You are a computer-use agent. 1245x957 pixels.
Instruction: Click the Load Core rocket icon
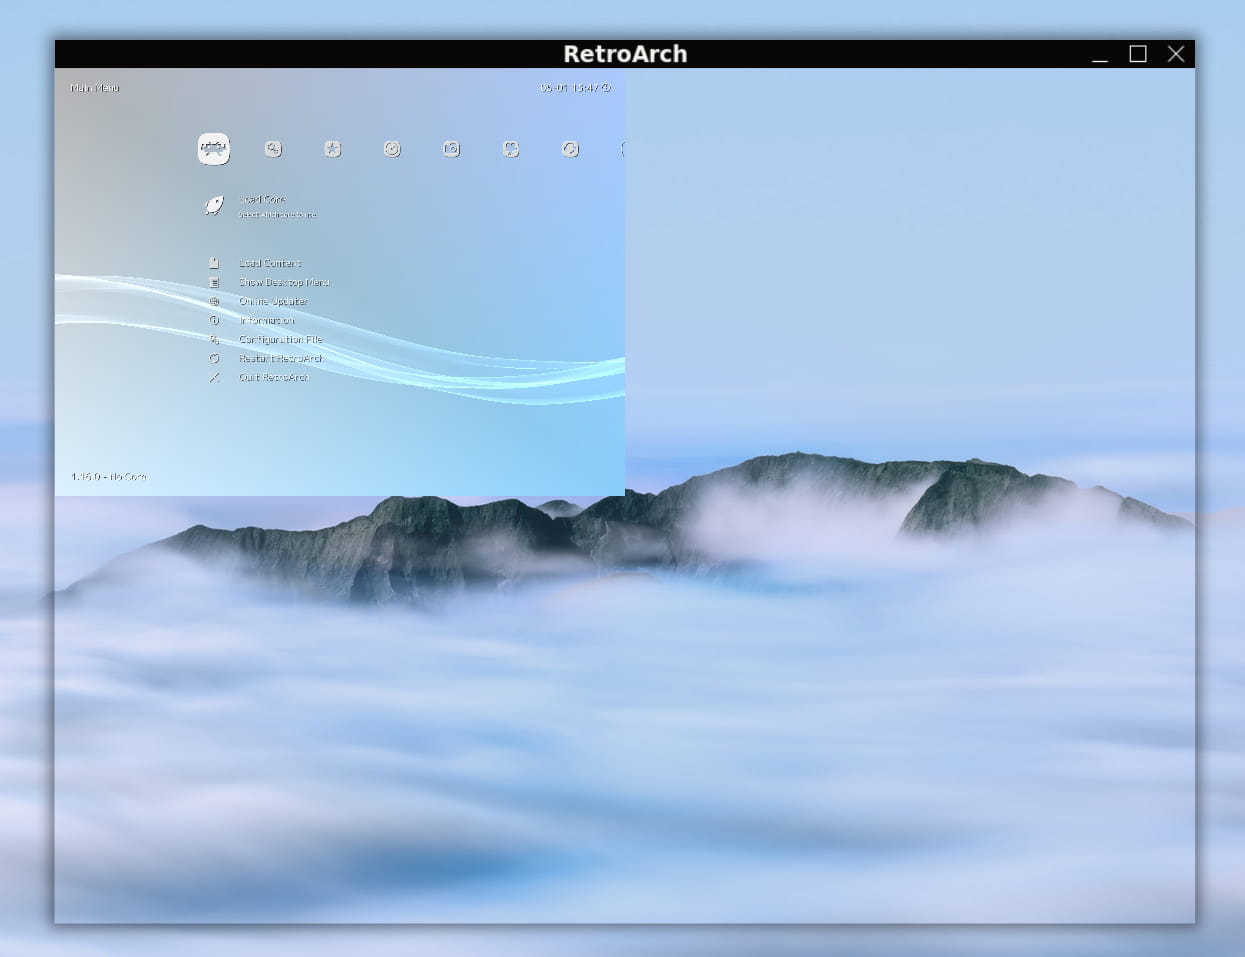tap(214, 205)
